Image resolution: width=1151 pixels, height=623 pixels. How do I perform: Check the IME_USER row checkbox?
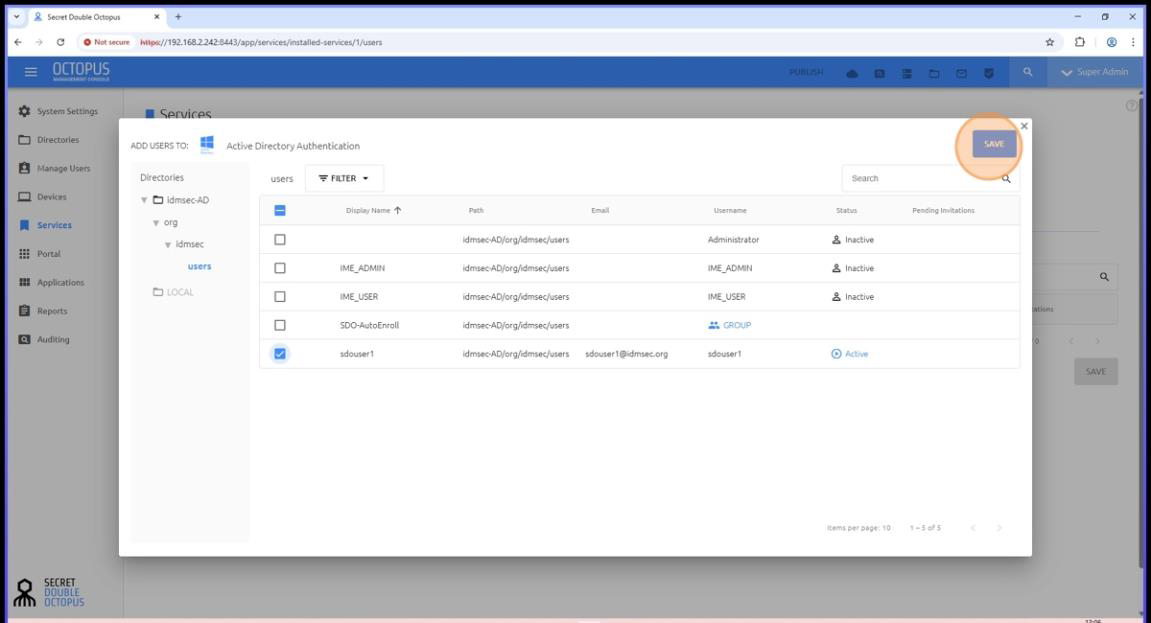click(x=280, y=297)
